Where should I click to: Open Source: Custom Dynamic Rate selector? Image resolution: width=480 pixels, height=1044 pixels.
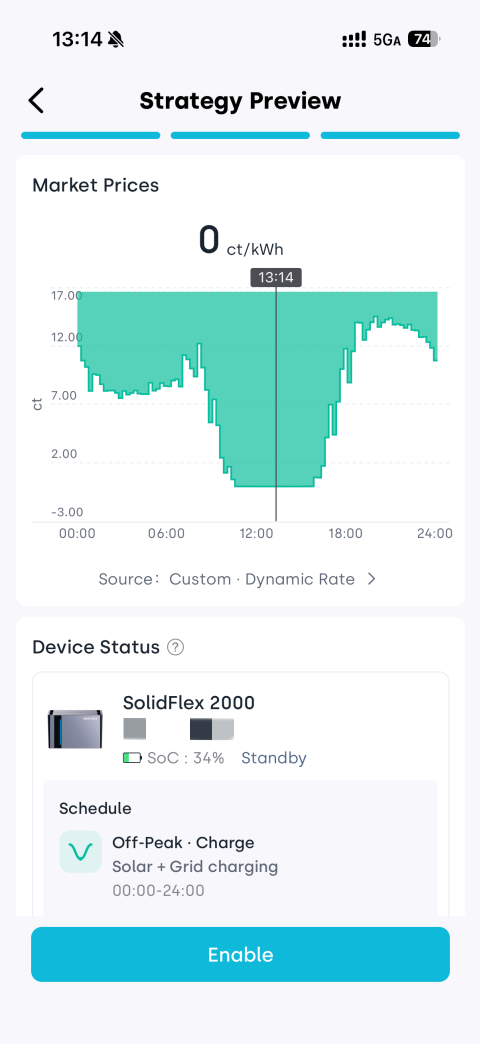(238, 579)
